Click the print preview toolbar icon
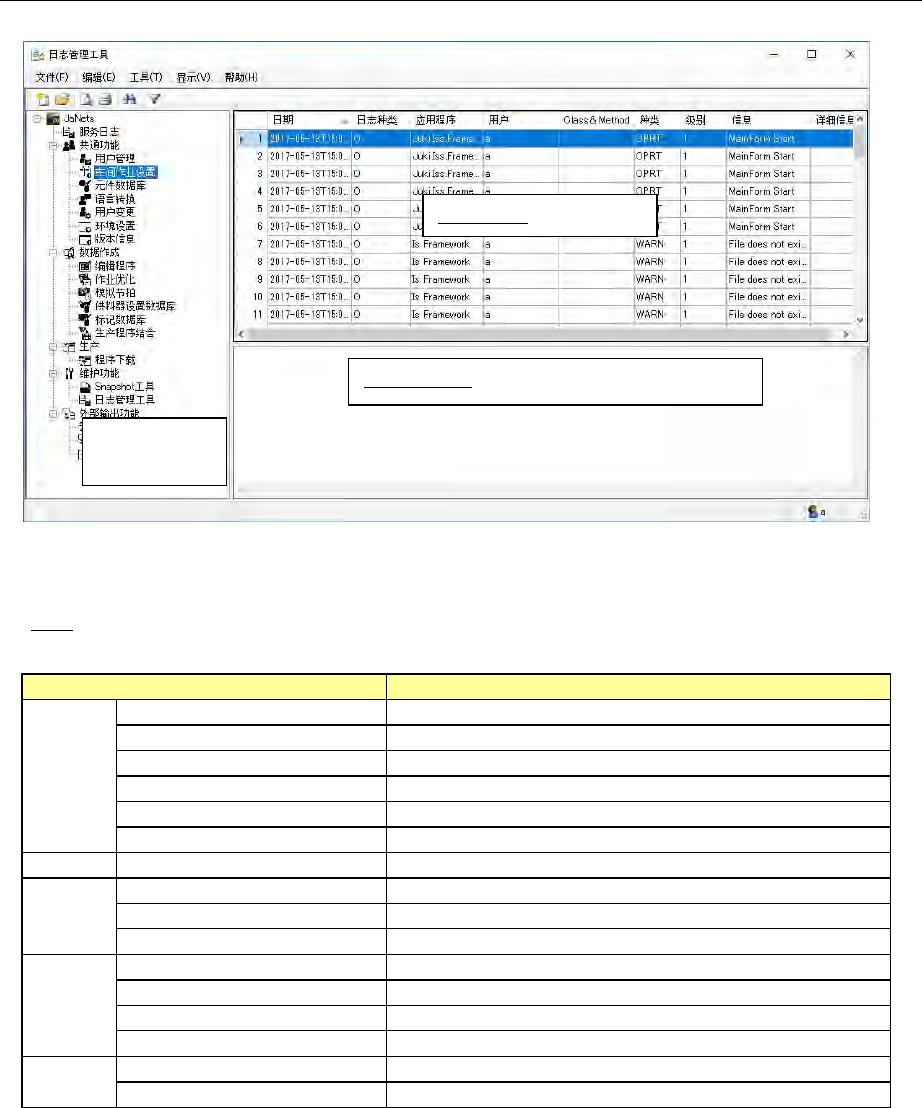922x1108 pixels. coord(85,100)
